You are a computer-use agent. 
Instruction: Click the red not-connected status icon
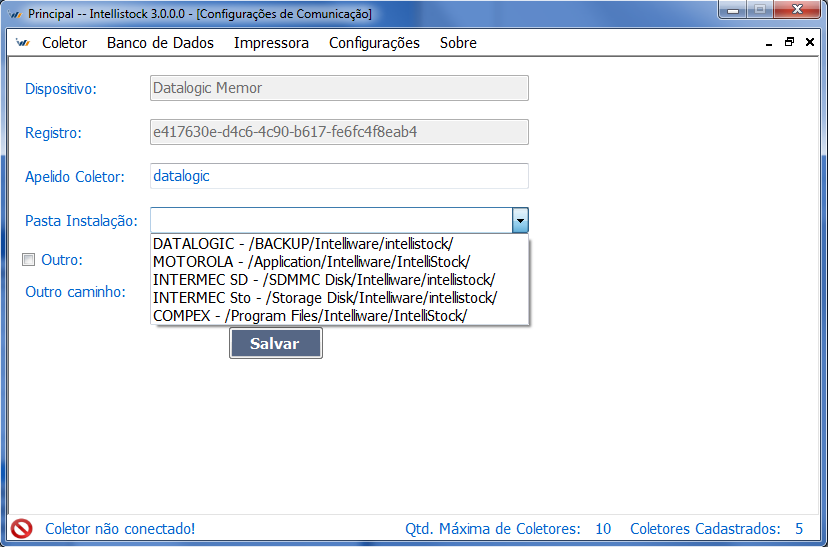click(x=22, y=528)
